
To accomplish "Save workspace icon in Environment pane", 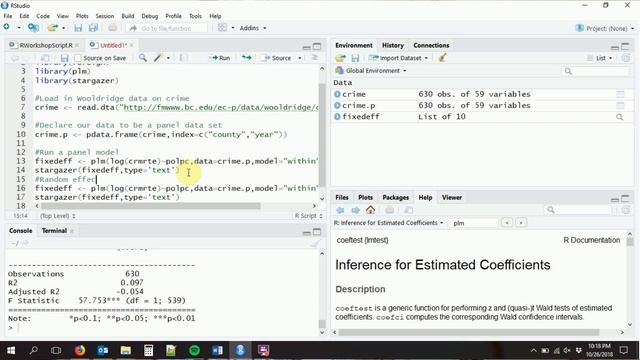I will pos(355,58).
